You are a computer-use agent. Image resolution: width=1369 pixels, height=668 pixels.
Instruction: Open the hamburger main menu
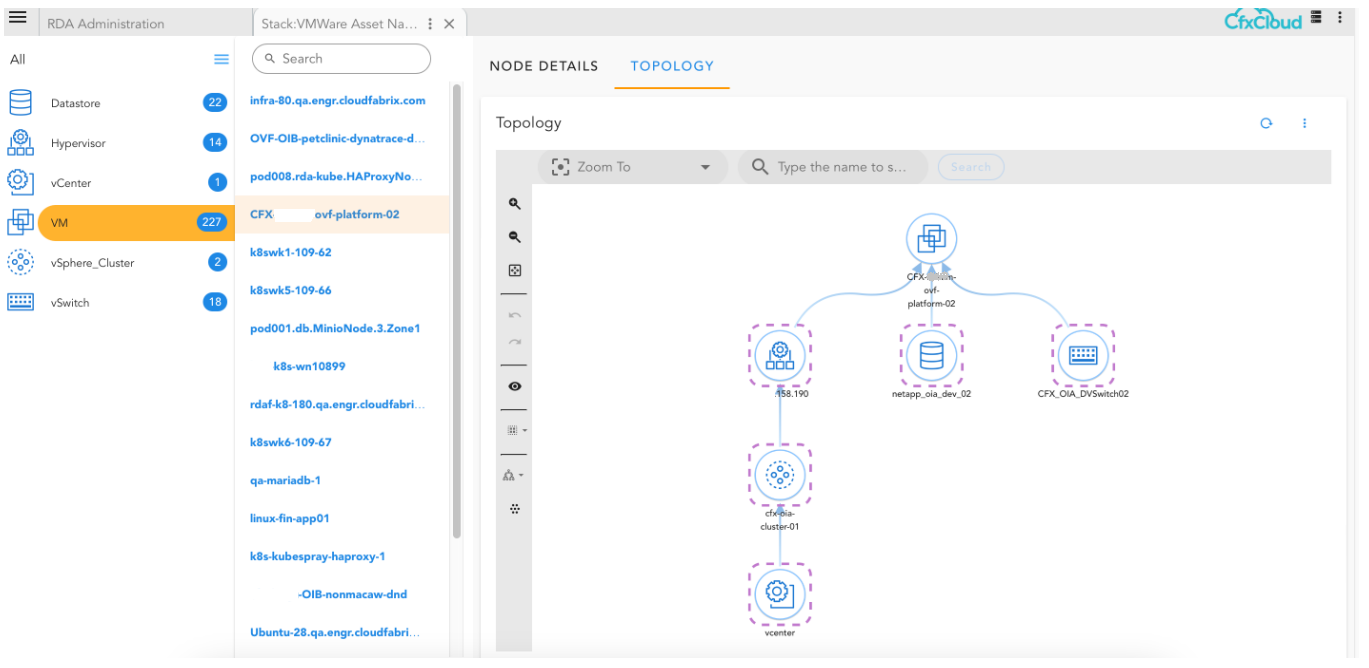(x=17, y=18)
